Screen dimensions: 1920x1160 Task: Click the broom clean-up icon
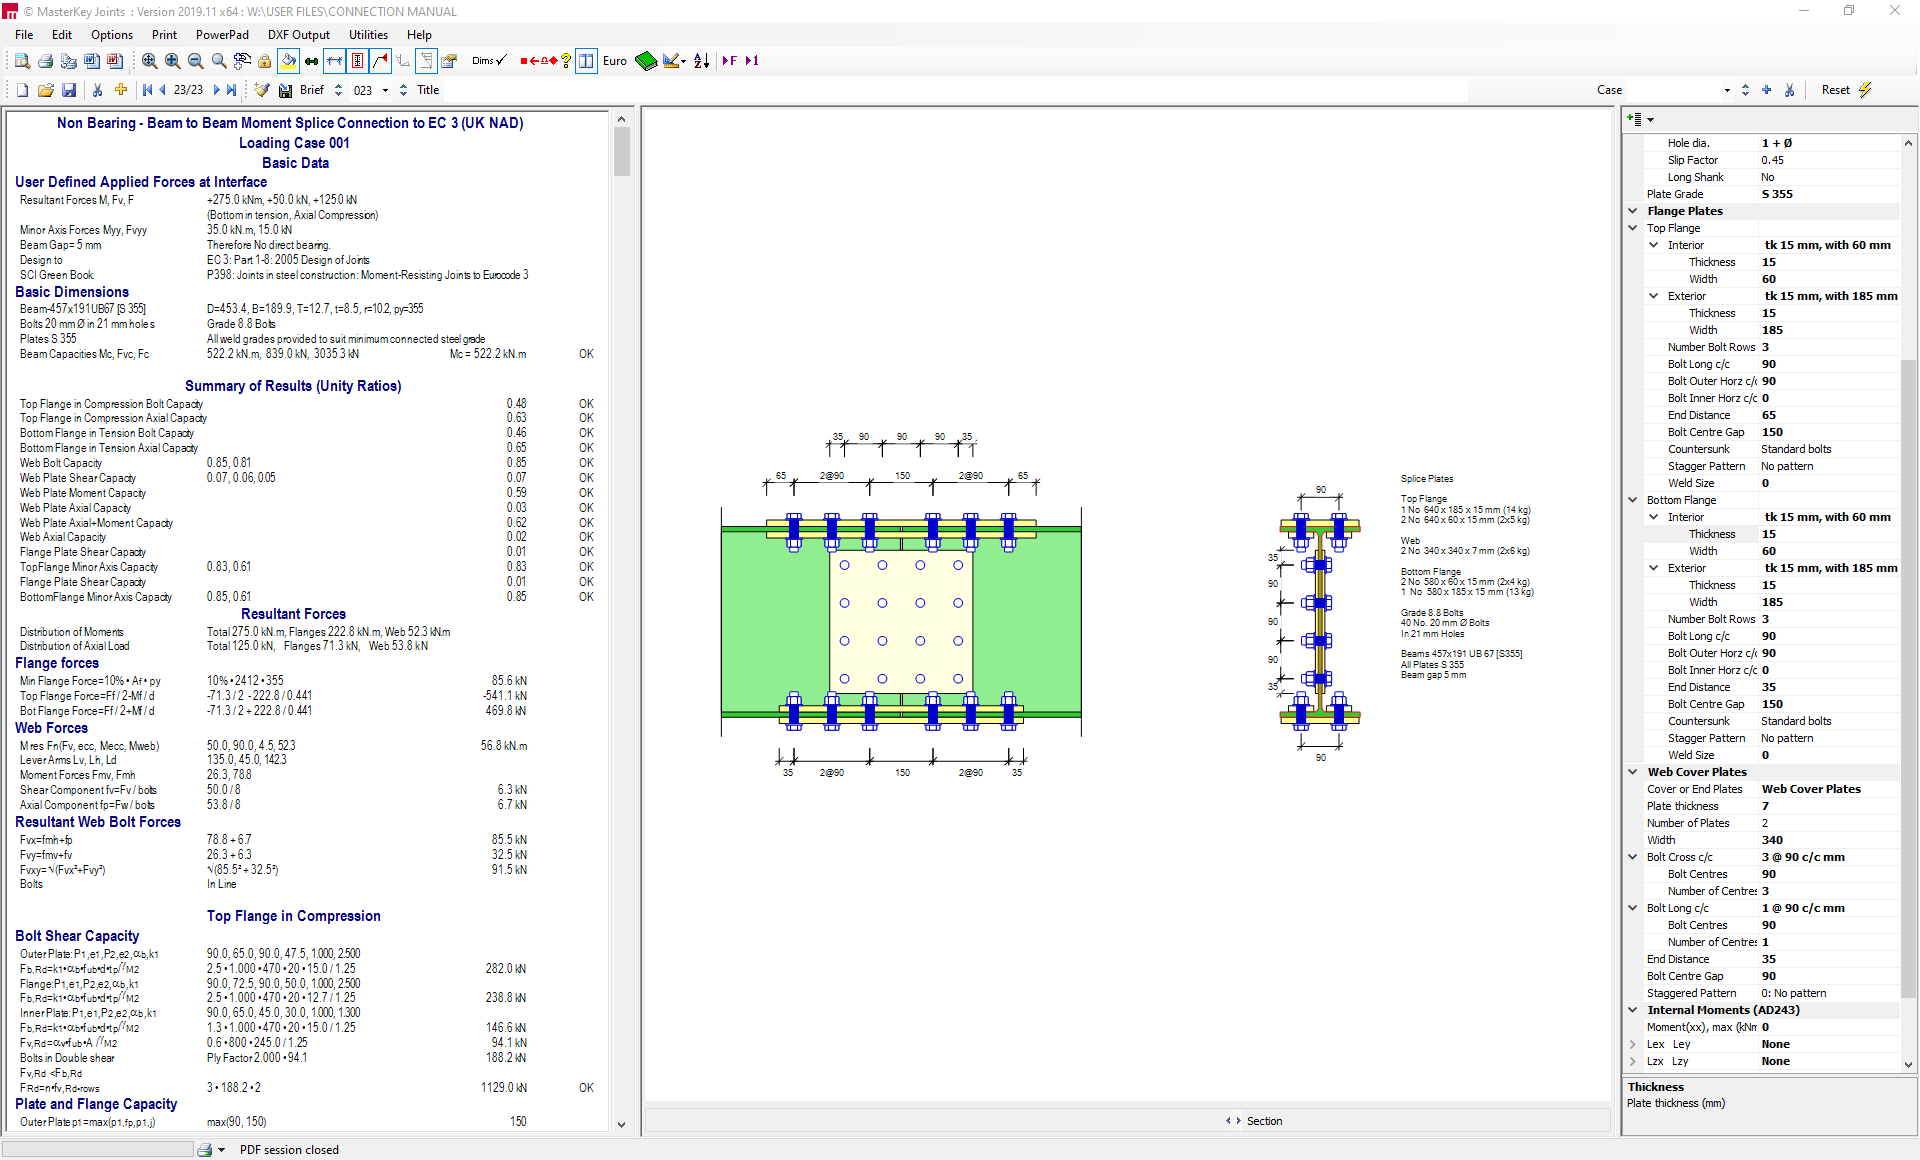coord(262,90)
